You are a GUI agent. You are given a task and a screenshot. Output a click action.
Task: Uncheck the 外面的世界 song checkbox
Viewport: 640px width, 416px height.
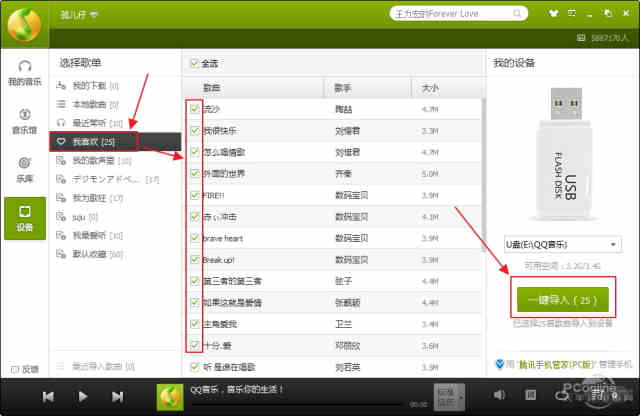[195, 173]
